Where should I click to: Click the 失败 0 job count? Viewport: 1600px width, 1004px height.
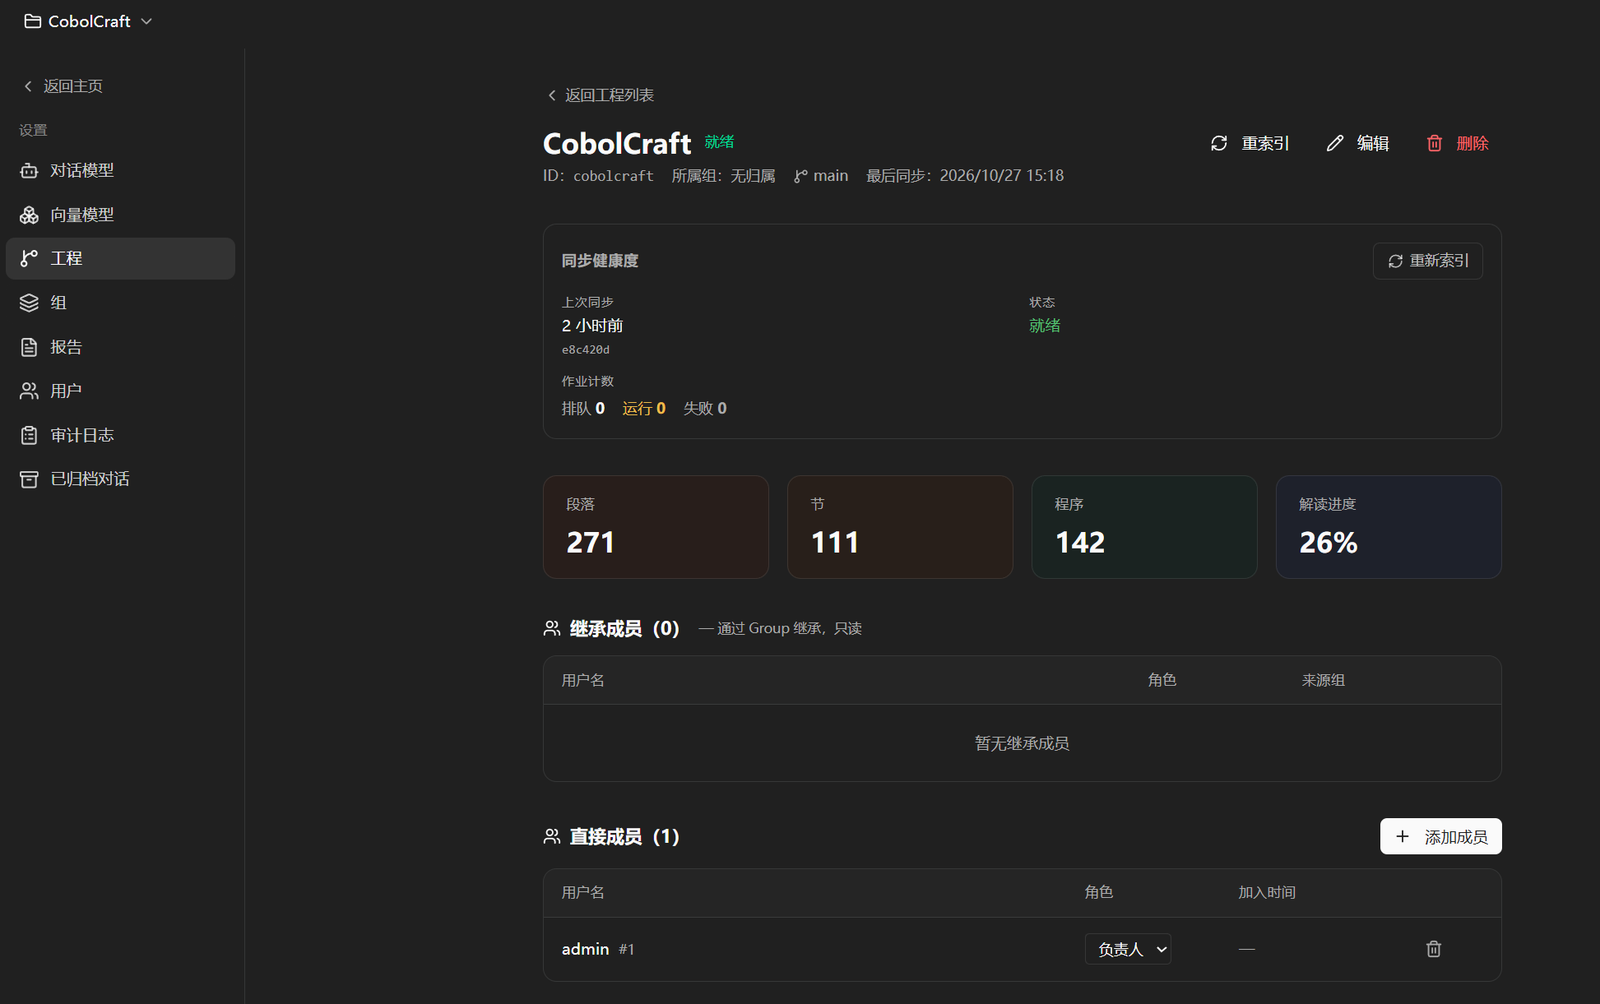tap(705, 408)
